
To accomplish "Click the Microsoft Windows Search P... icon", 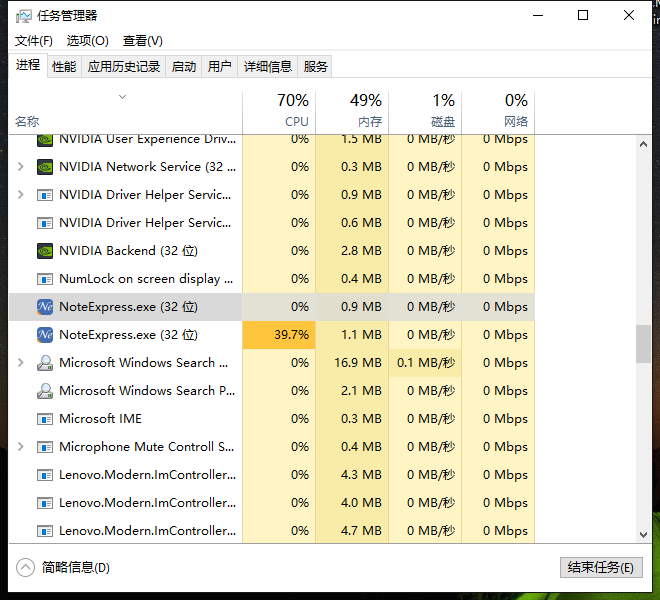I will tap(45, 391).
